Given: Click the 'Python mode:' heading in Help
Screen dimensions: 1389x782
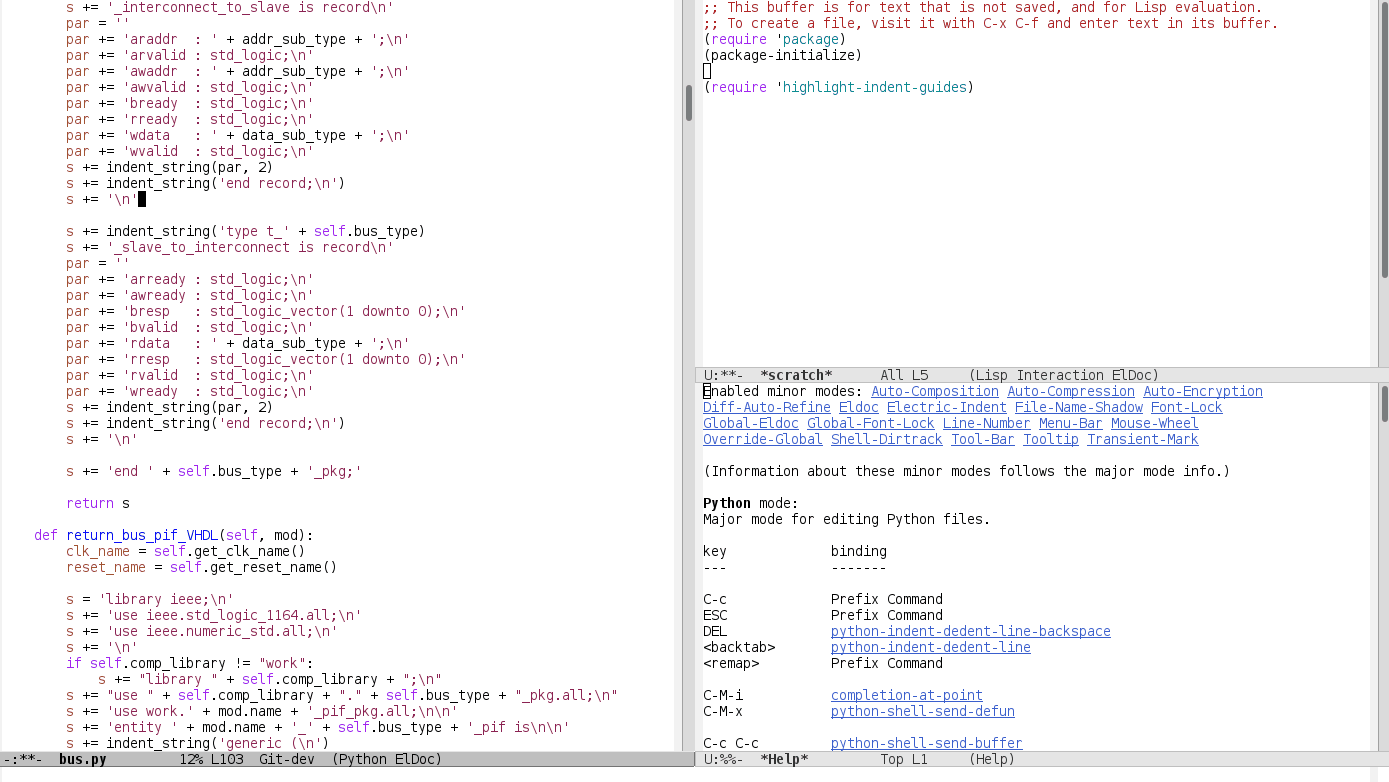Looking at the screenshot, I should coord(751,503).
